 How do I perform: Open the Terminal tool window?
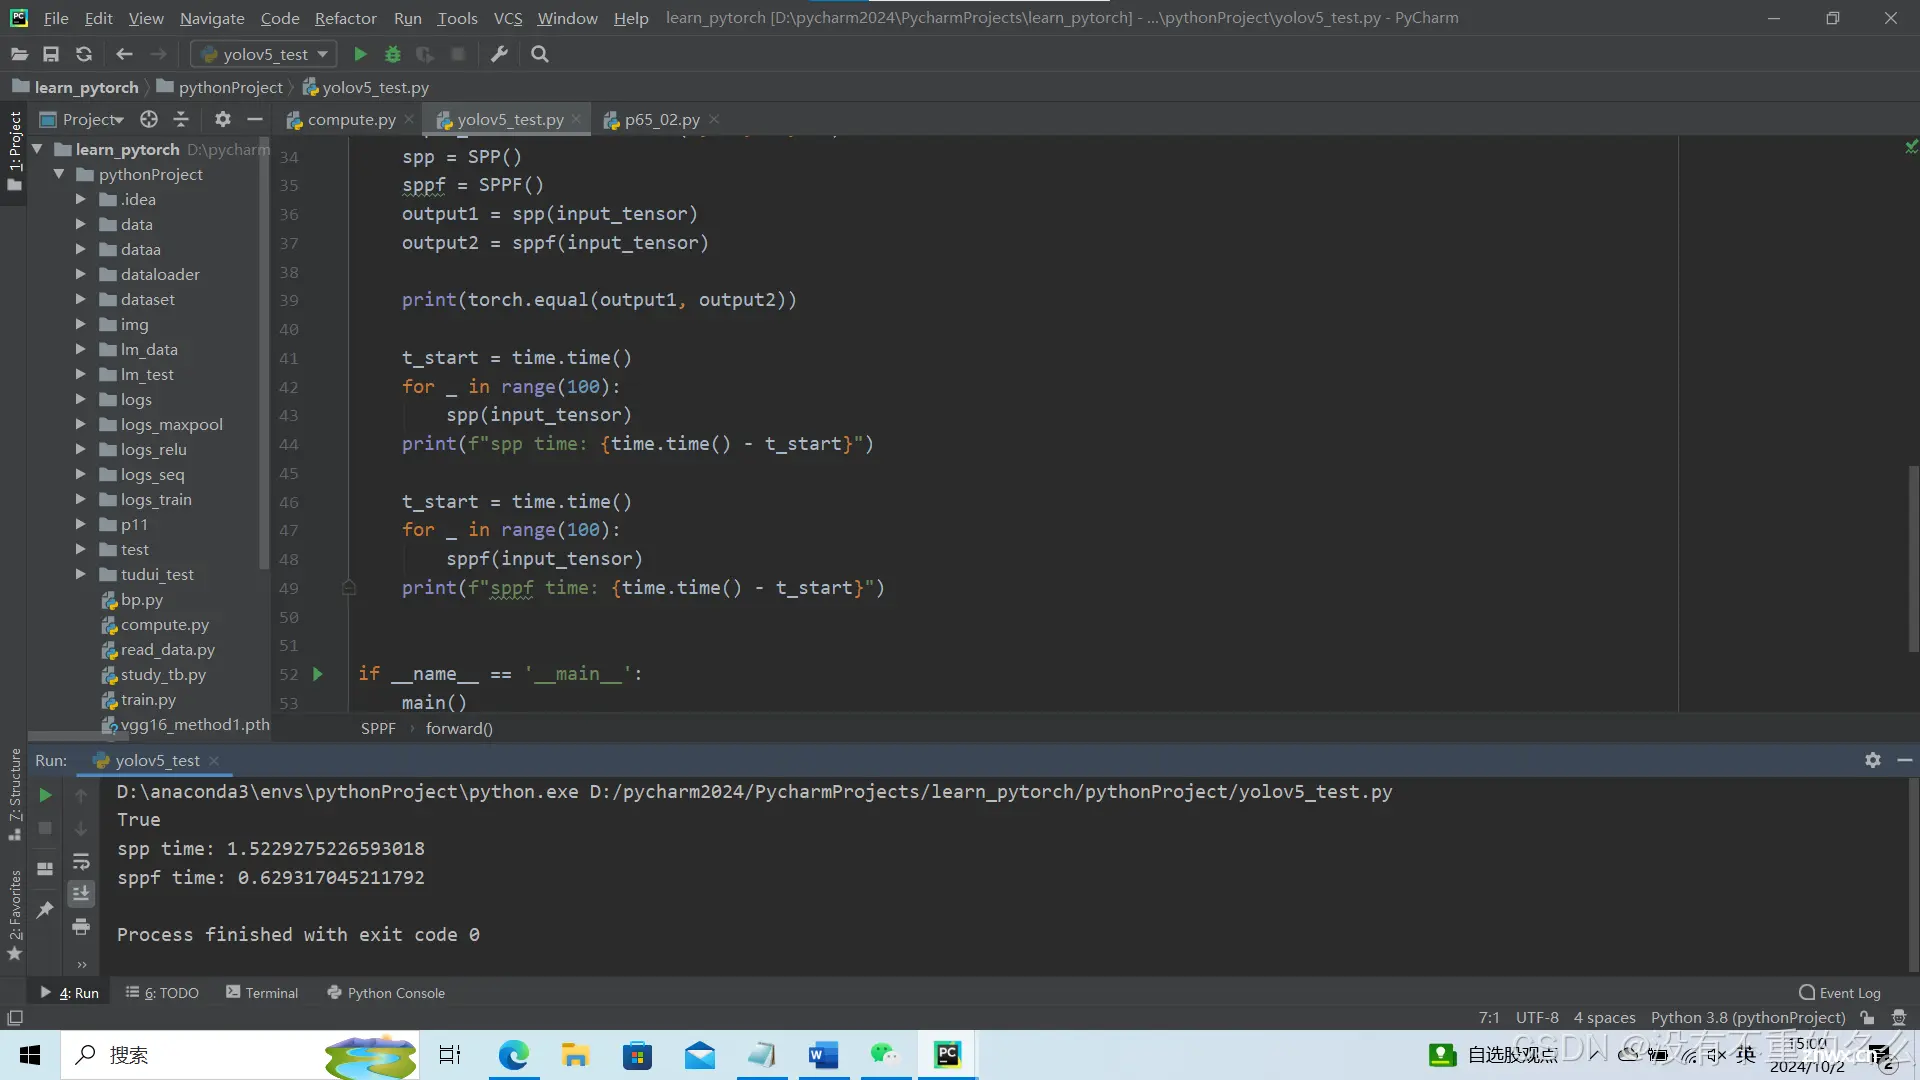[x=262, y=993]
